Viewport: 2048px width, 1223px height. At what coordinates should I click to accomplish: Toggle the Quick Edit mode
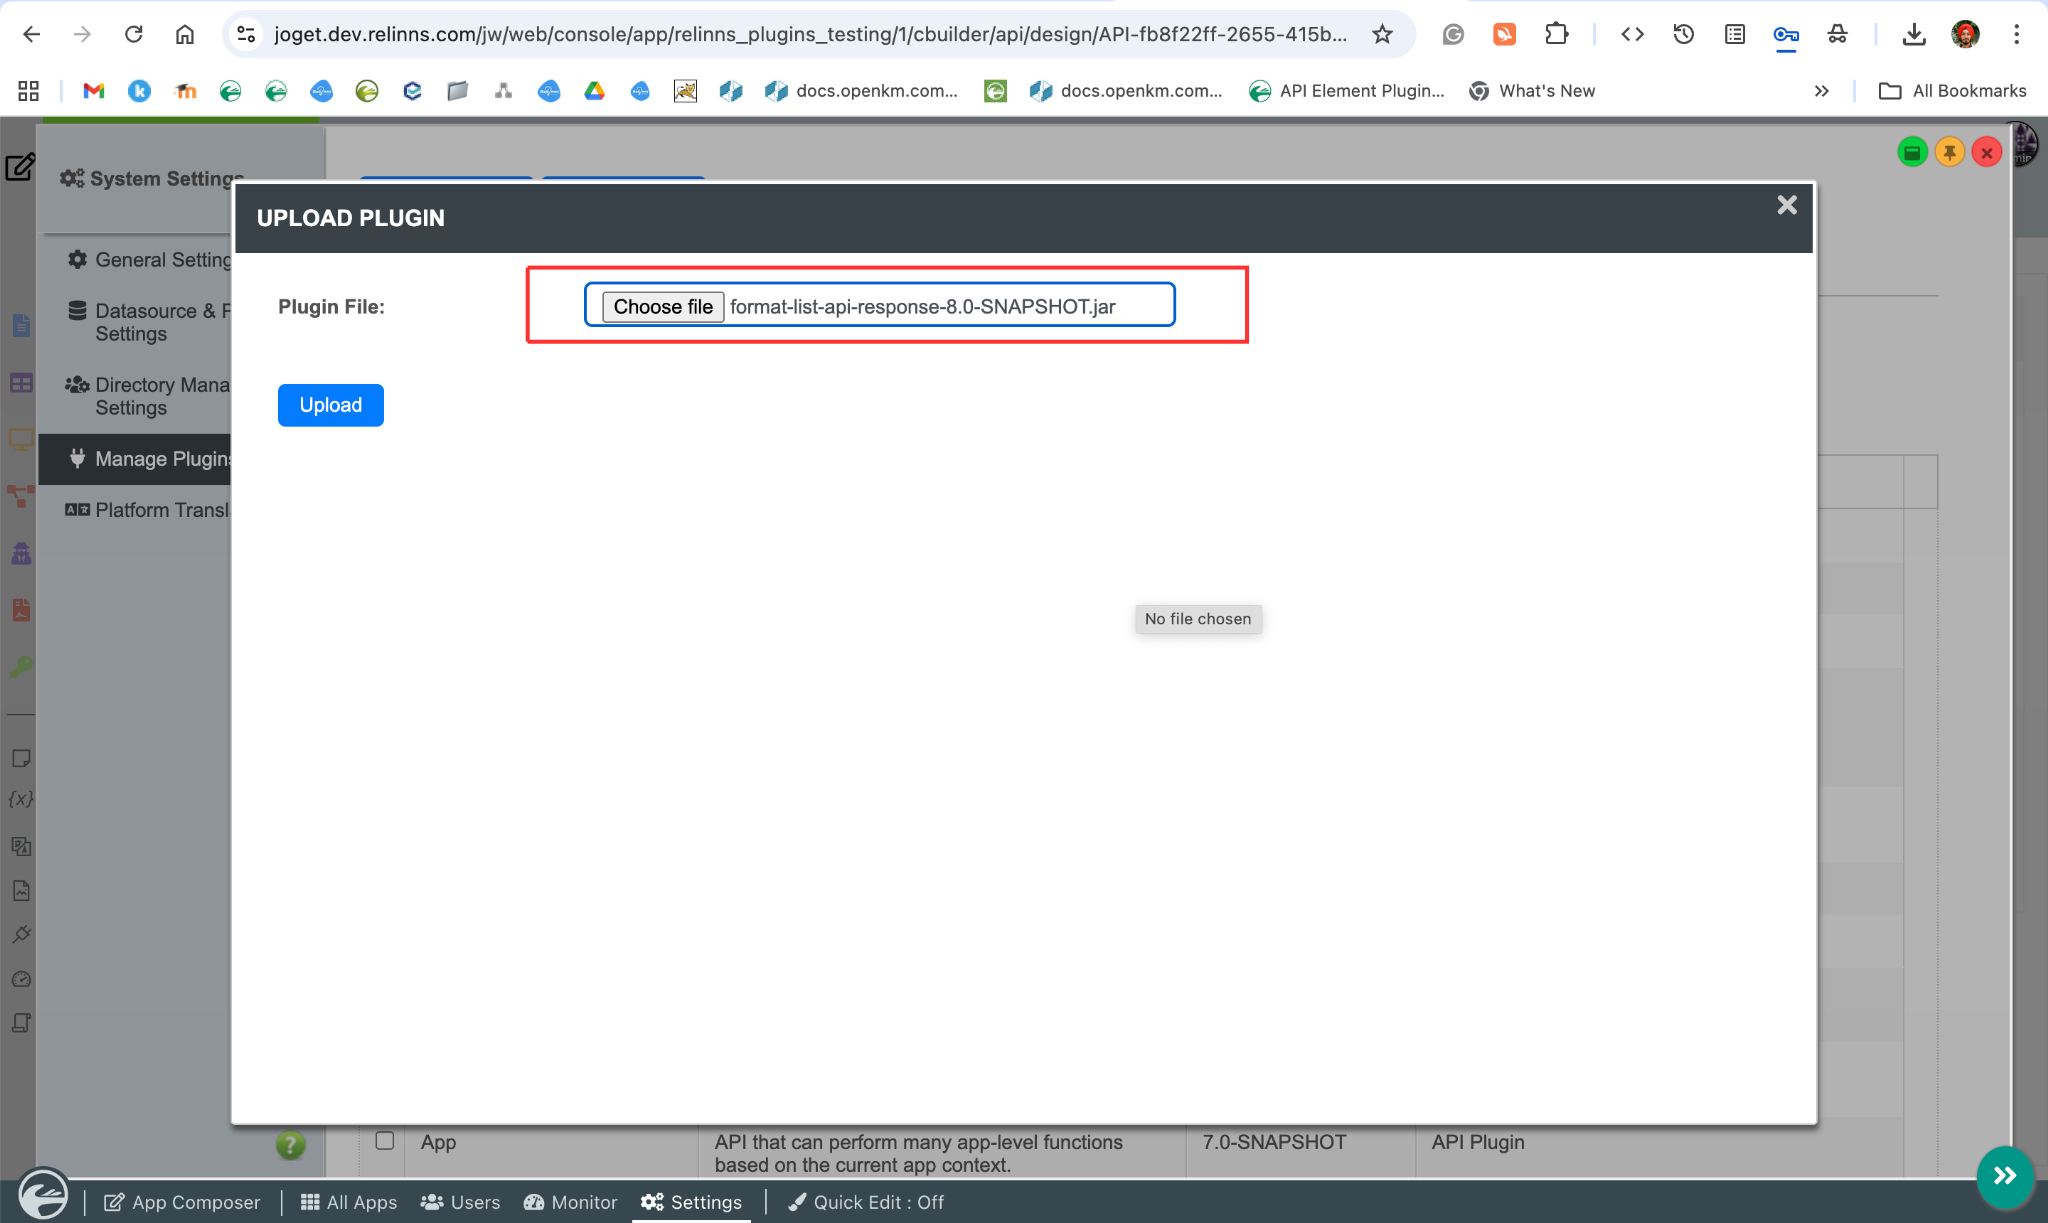point(866,1202)
